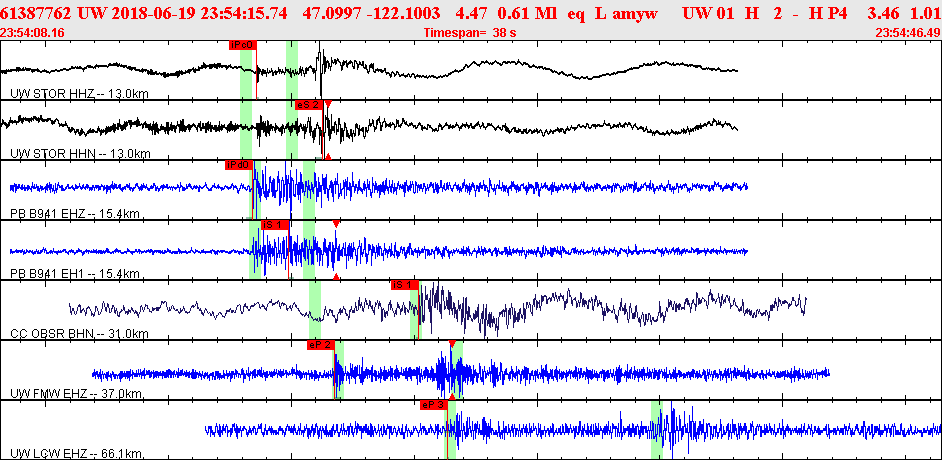
Task: Select the eS 2 pick flag on STOR HHN
Action: pyautogui.click(x=309, y=104)
